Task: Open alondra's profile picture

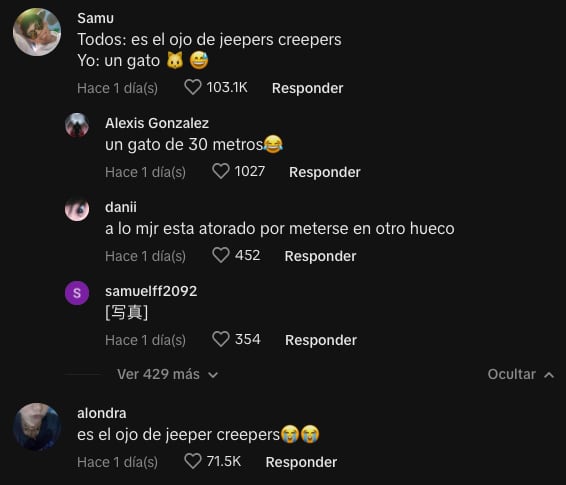Action: pos(37,427)
